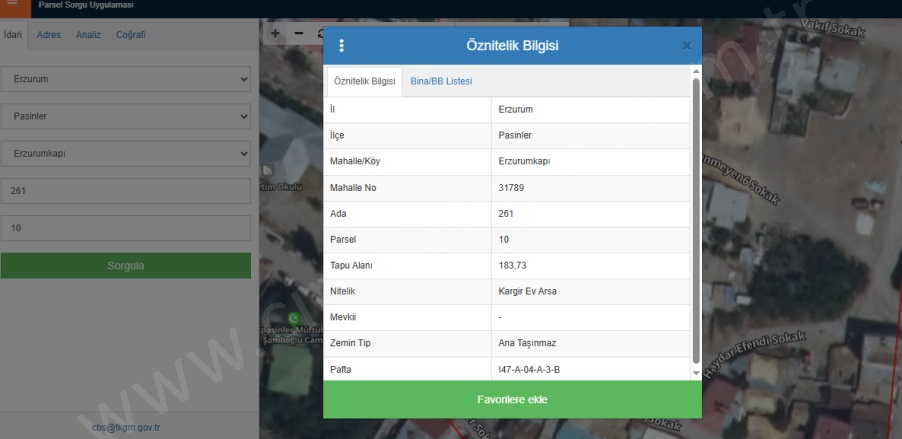Zoom out the map with minus icon
The image size is (902, 439).
pyautogui.click(x=298, y=33)
